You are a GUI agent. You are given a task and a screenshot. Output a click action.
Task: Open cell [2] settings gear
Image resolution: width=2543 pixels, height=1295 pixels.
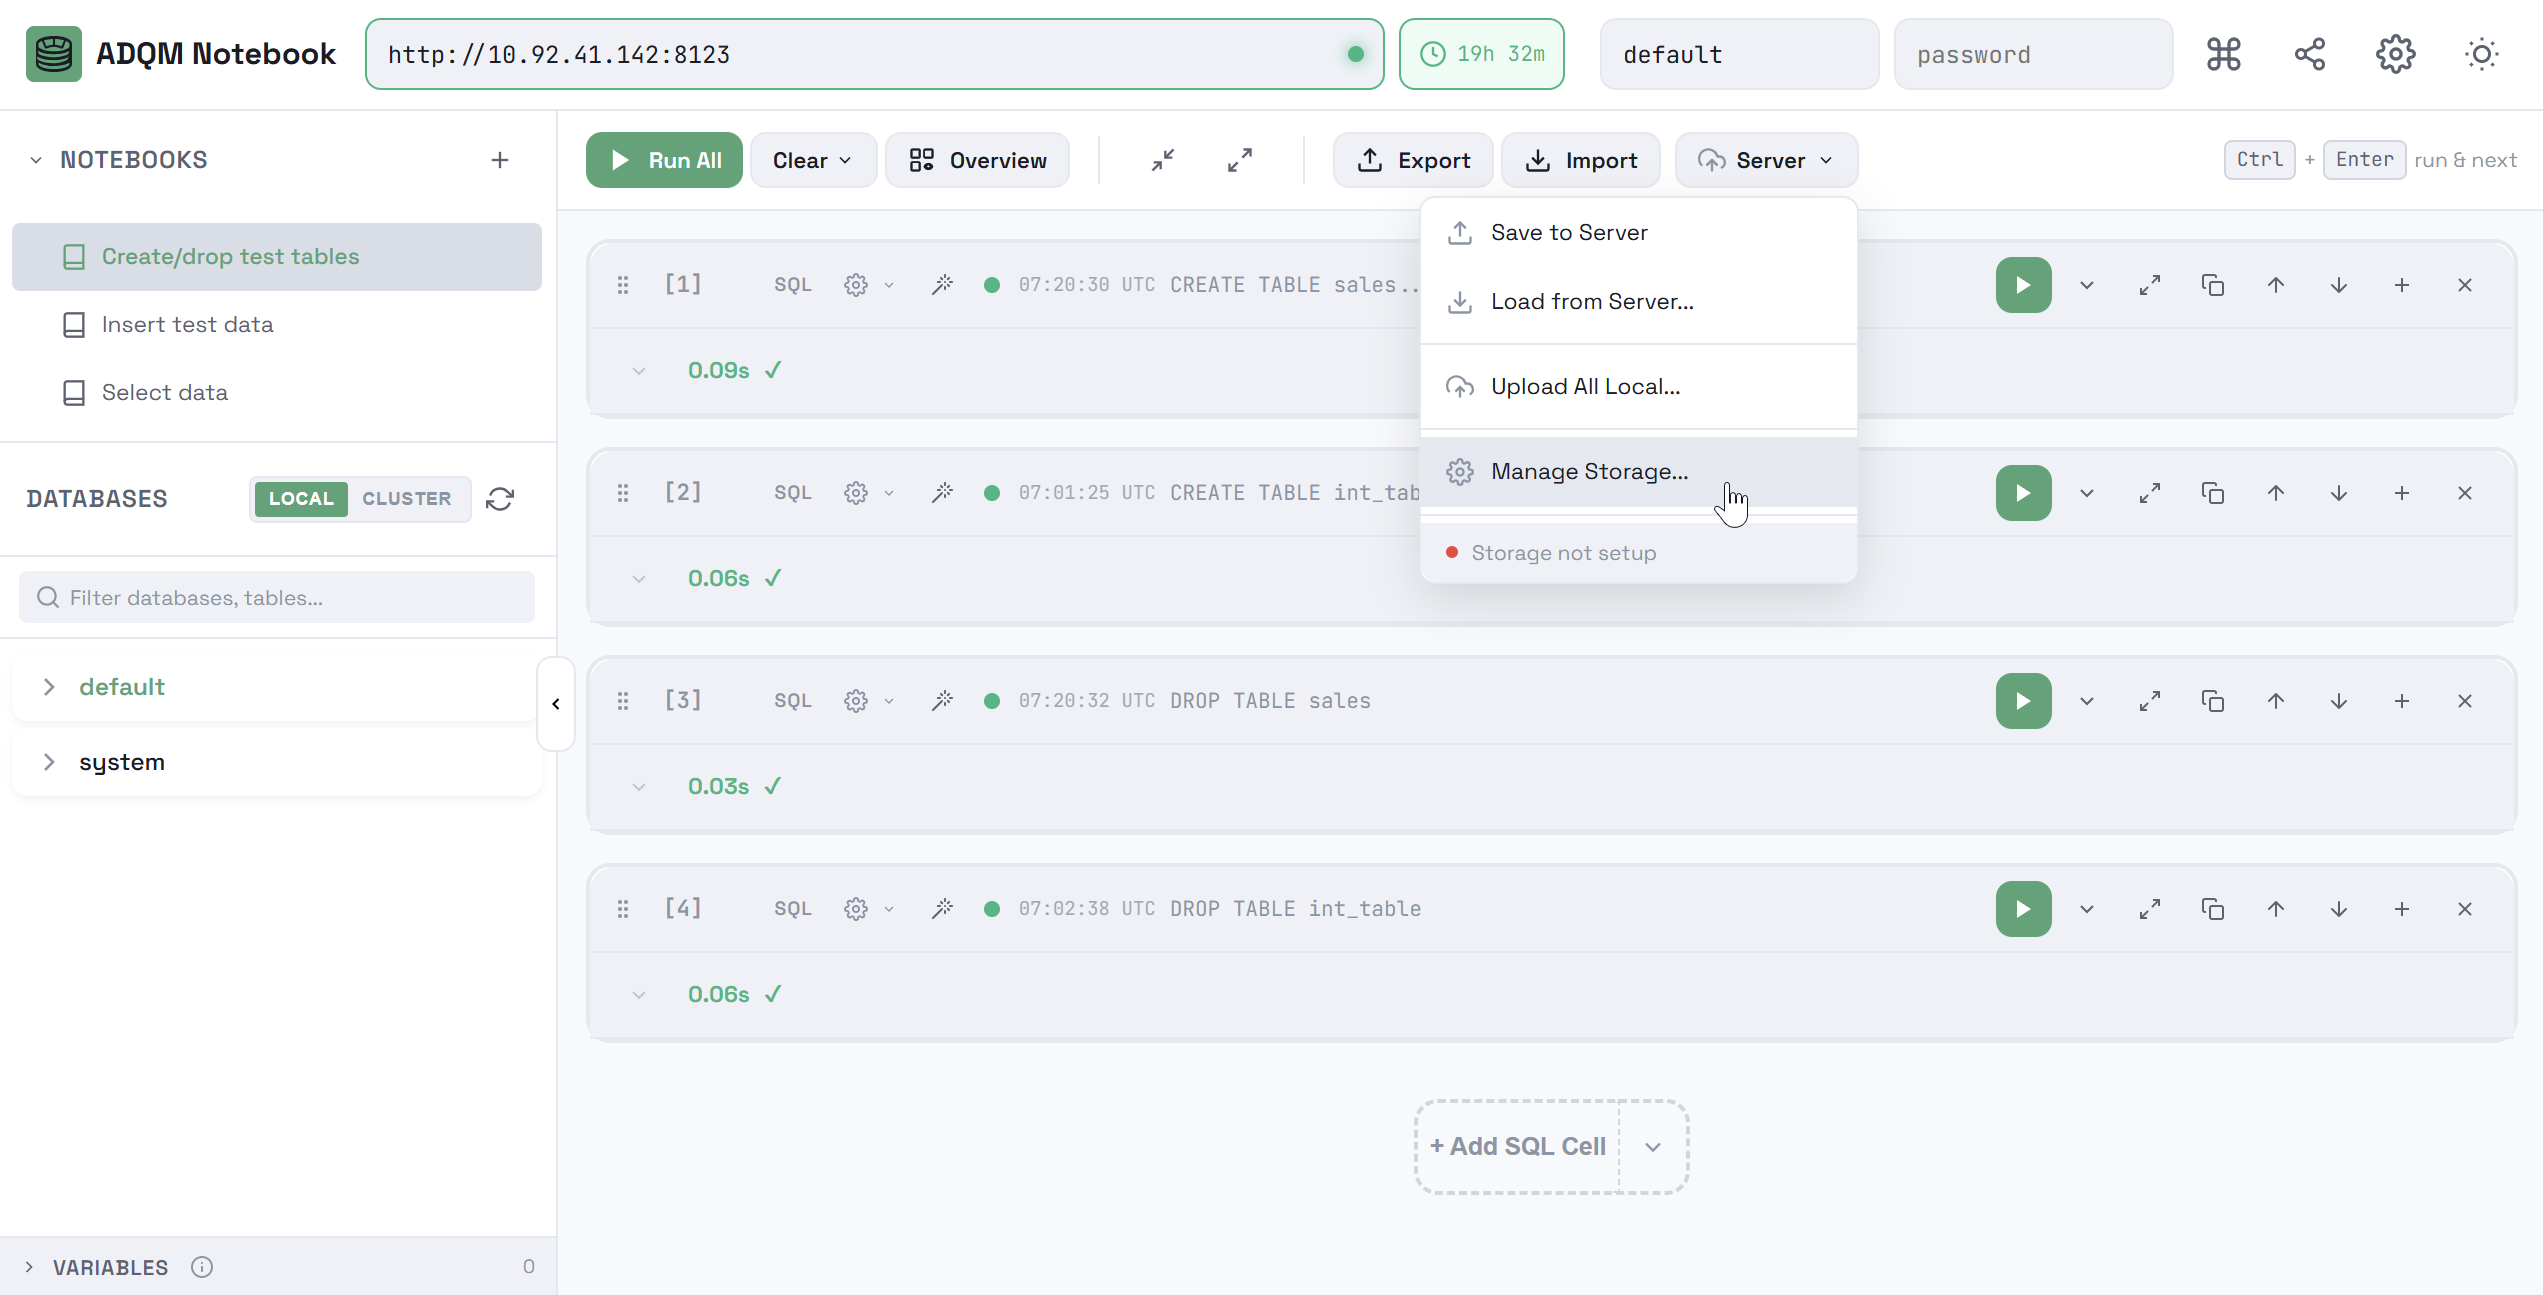856,493
